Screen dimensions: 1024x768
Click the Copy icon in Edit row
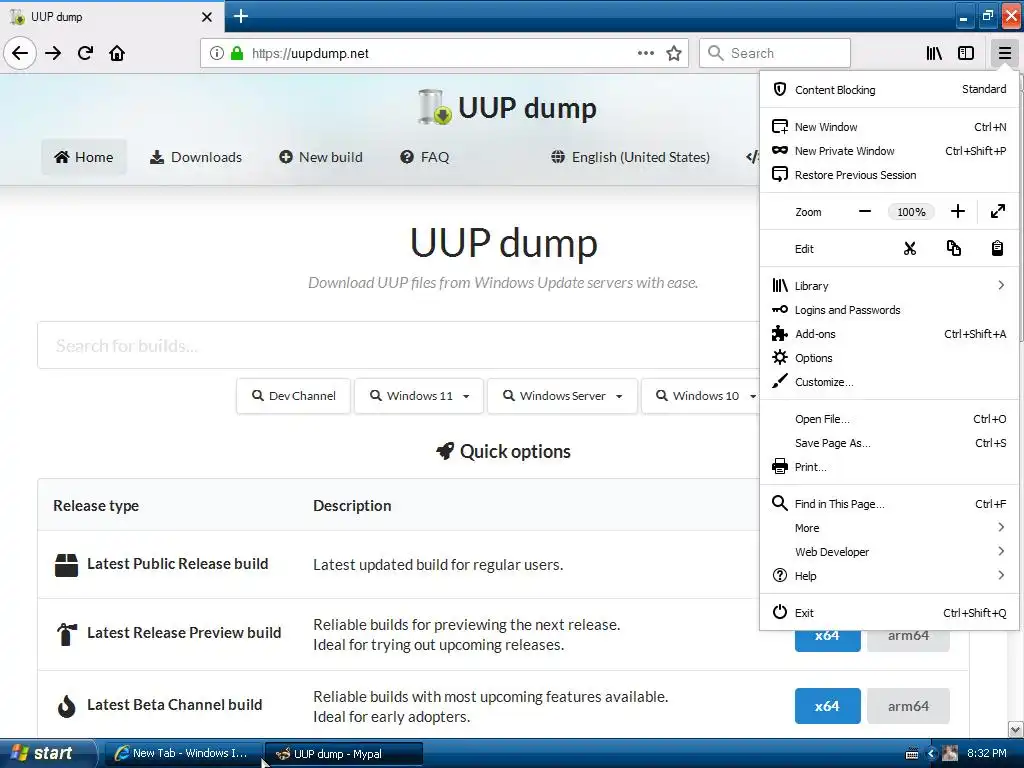(953, 249)
